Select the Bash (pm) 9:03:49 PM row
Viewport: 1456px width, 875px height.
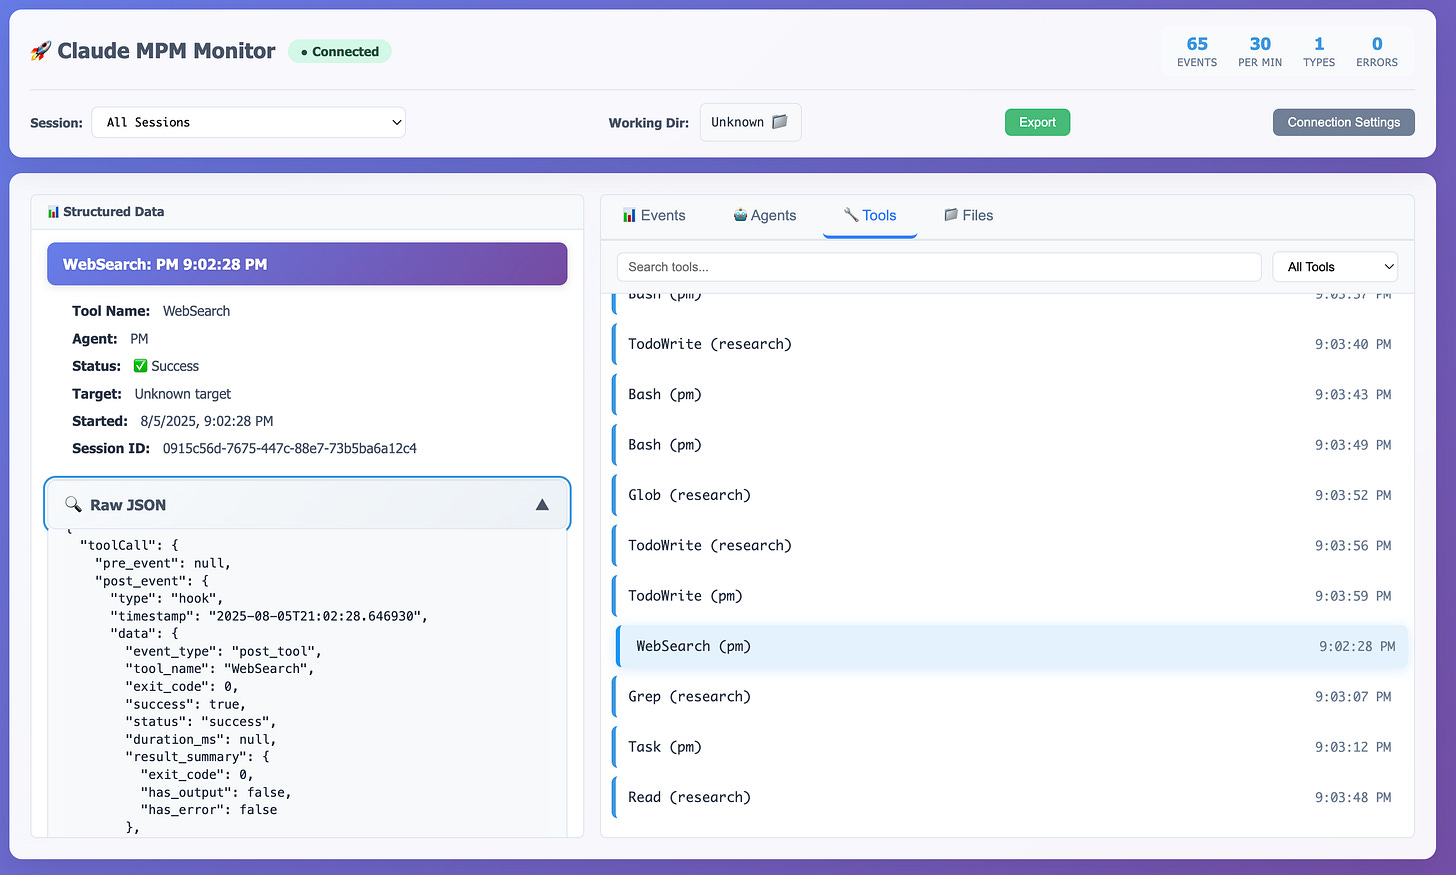click(x=1011, y=445)
